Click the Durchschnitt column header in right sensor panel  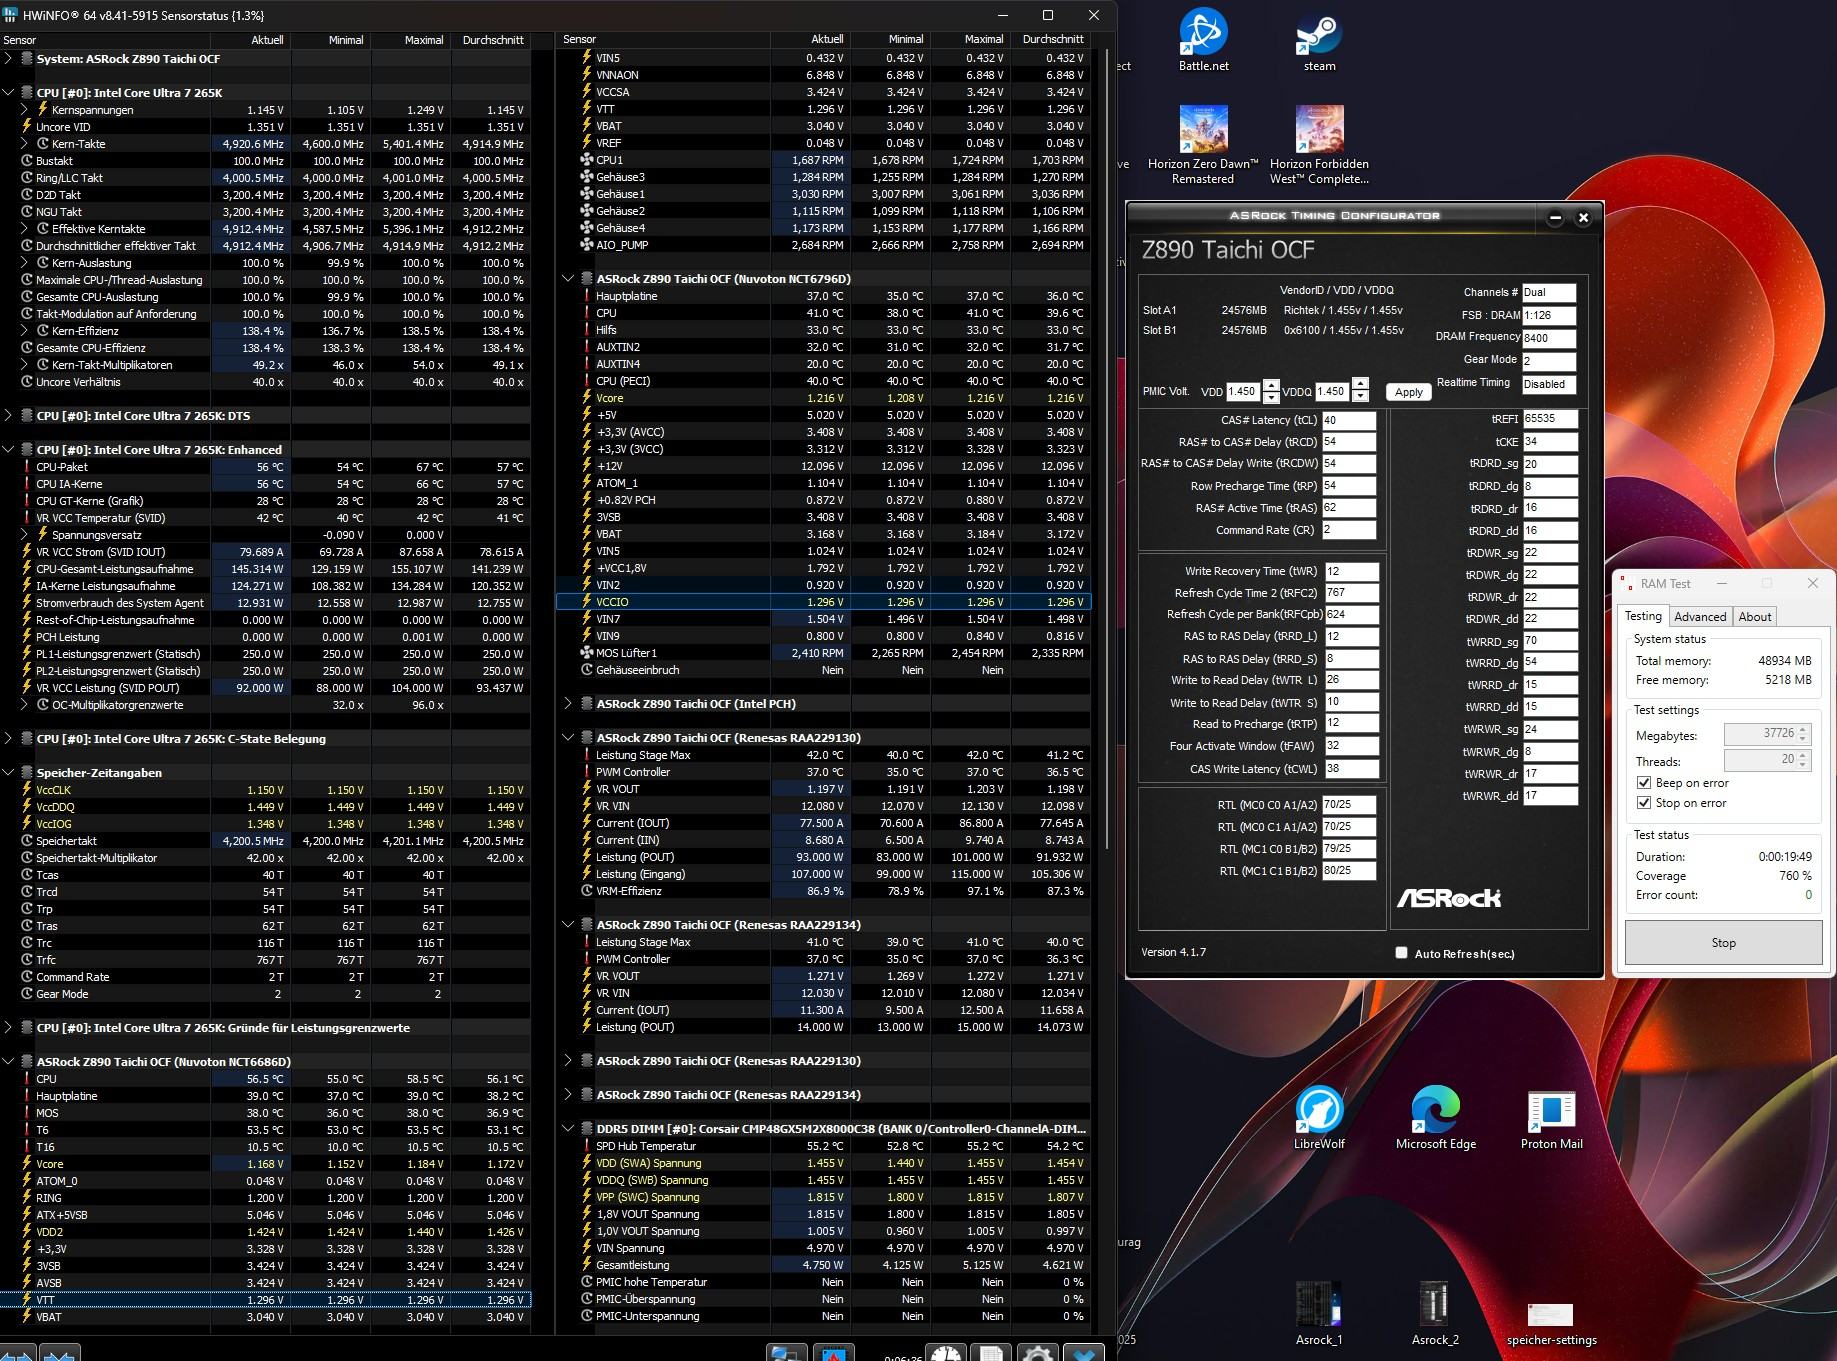tap(1050, 39)
